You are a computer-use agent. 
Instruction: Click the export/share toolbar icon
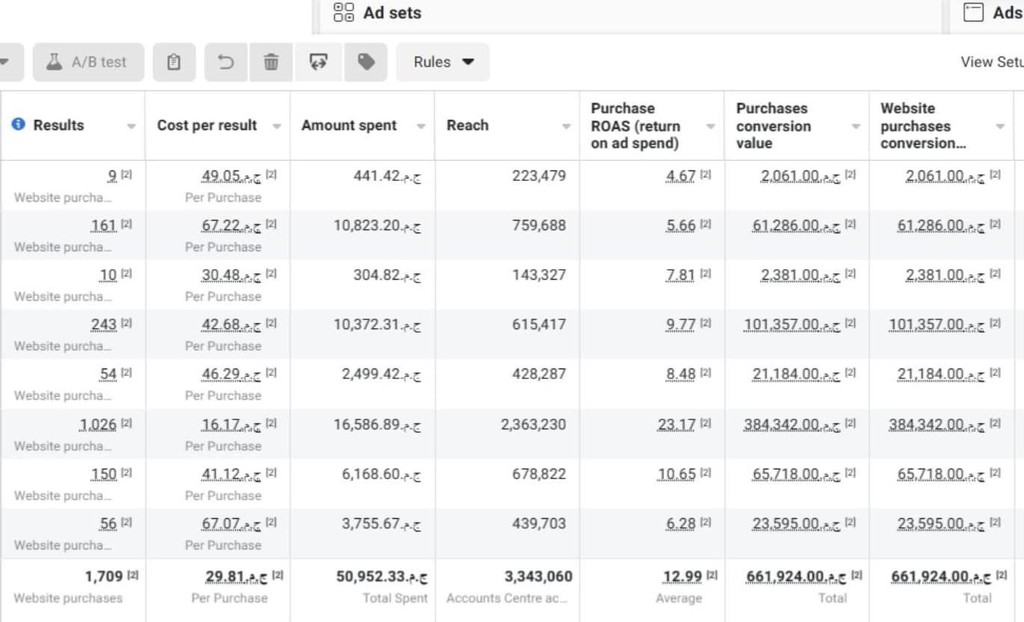318,62
